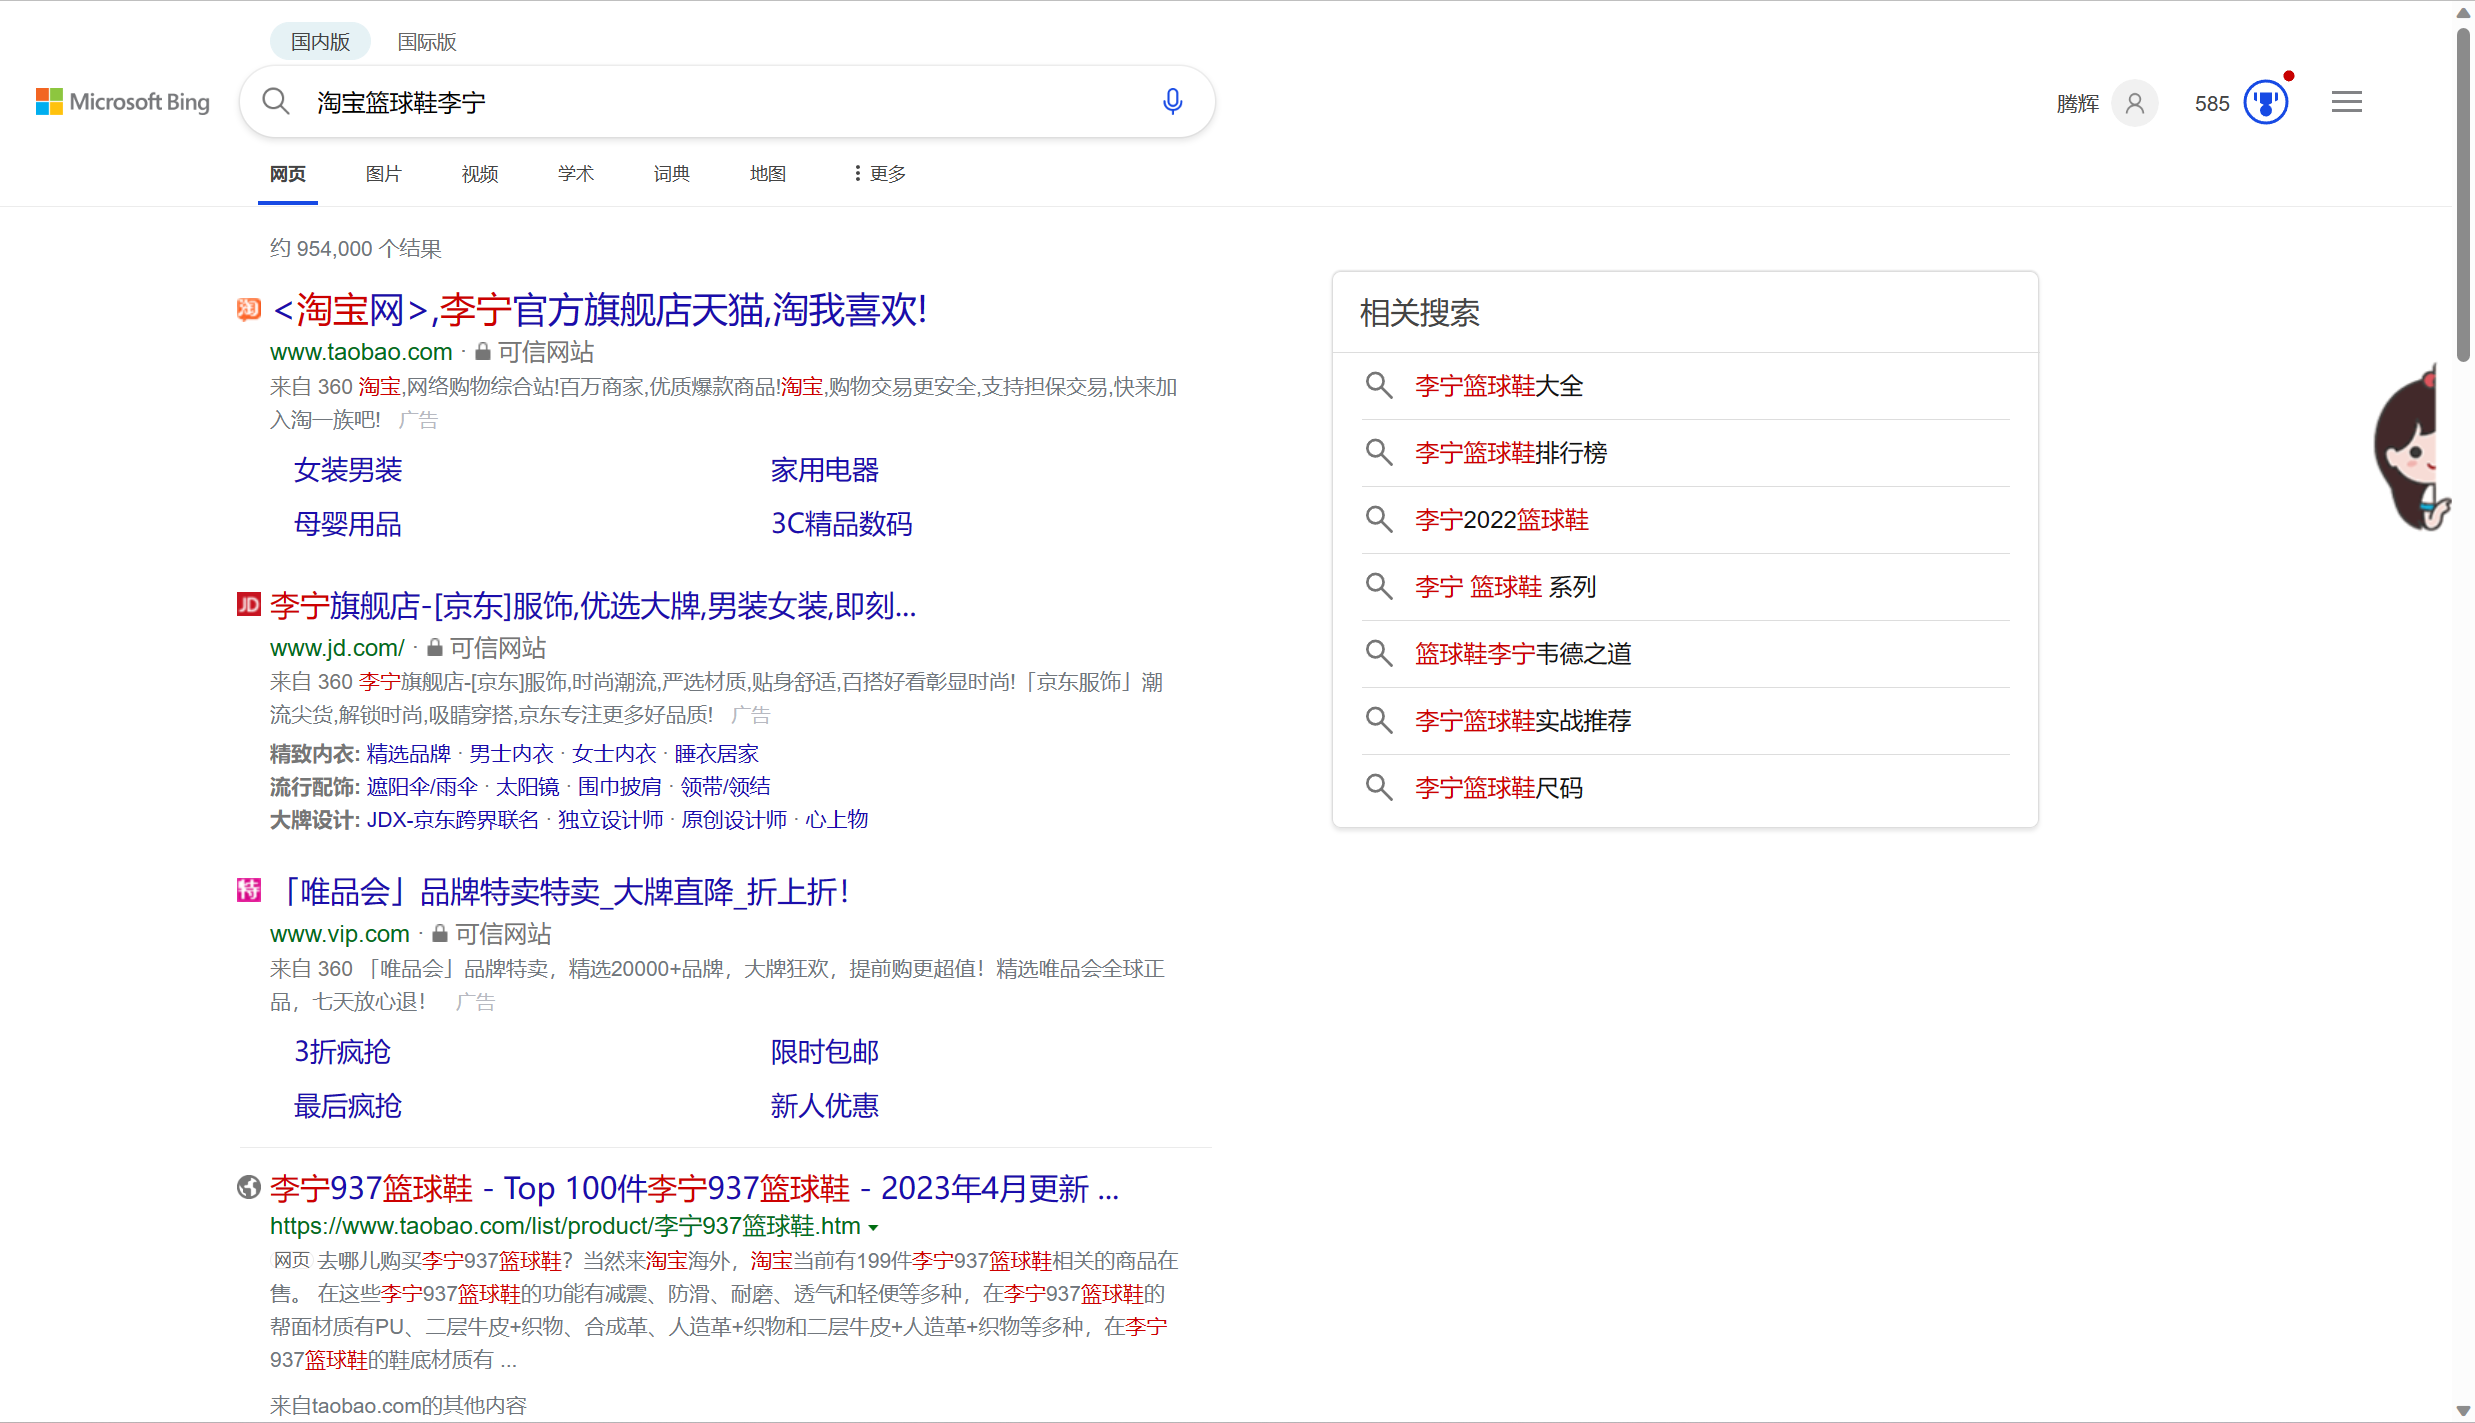Viewport: 2475px width, 1423px height.
Task: Open the 母婴用品 sitelink
Action: click(x=348, y=524)
